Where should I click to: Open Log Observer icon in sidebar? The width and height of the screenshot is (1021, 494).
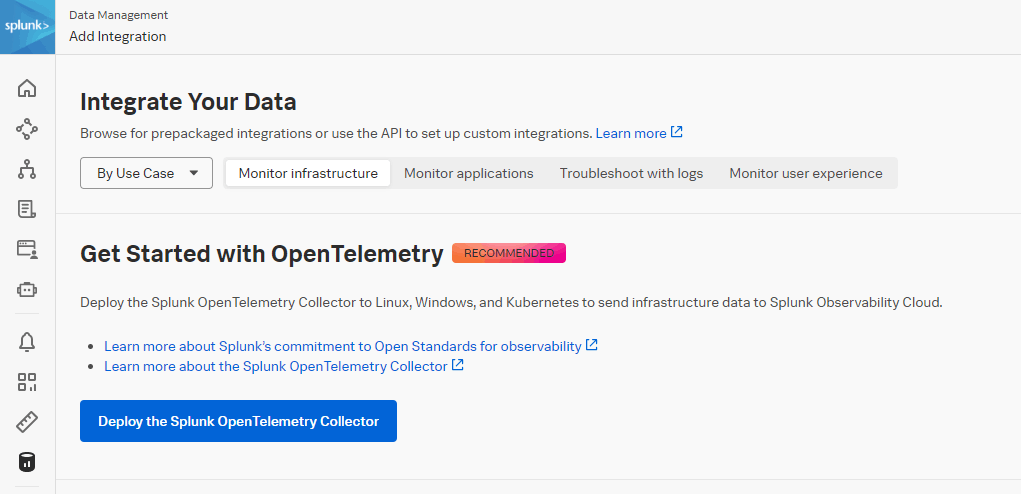(x=27, y=209)
